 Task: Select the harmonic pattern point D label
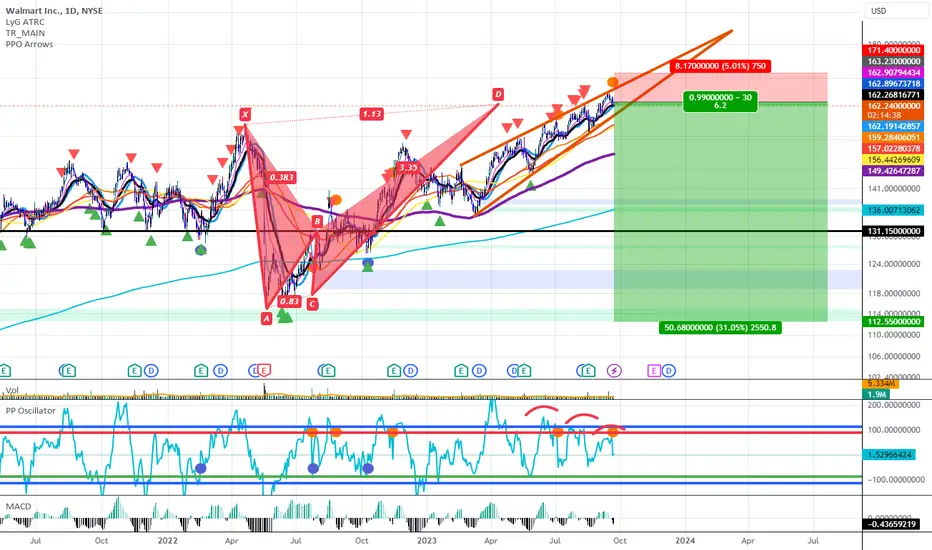[x=498, y=94]
